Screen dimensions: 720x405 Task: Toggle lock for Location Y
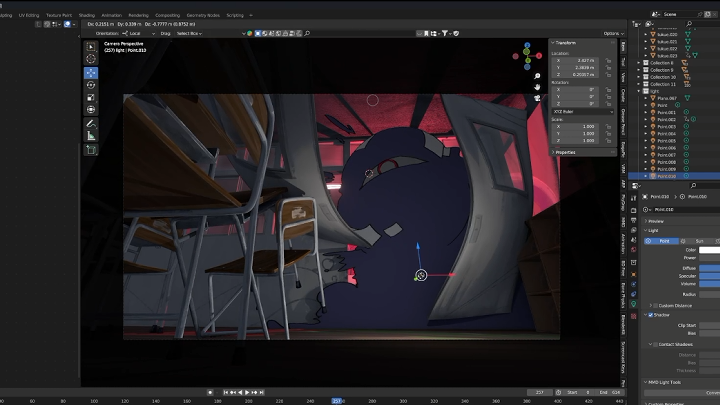coord(608,68)
